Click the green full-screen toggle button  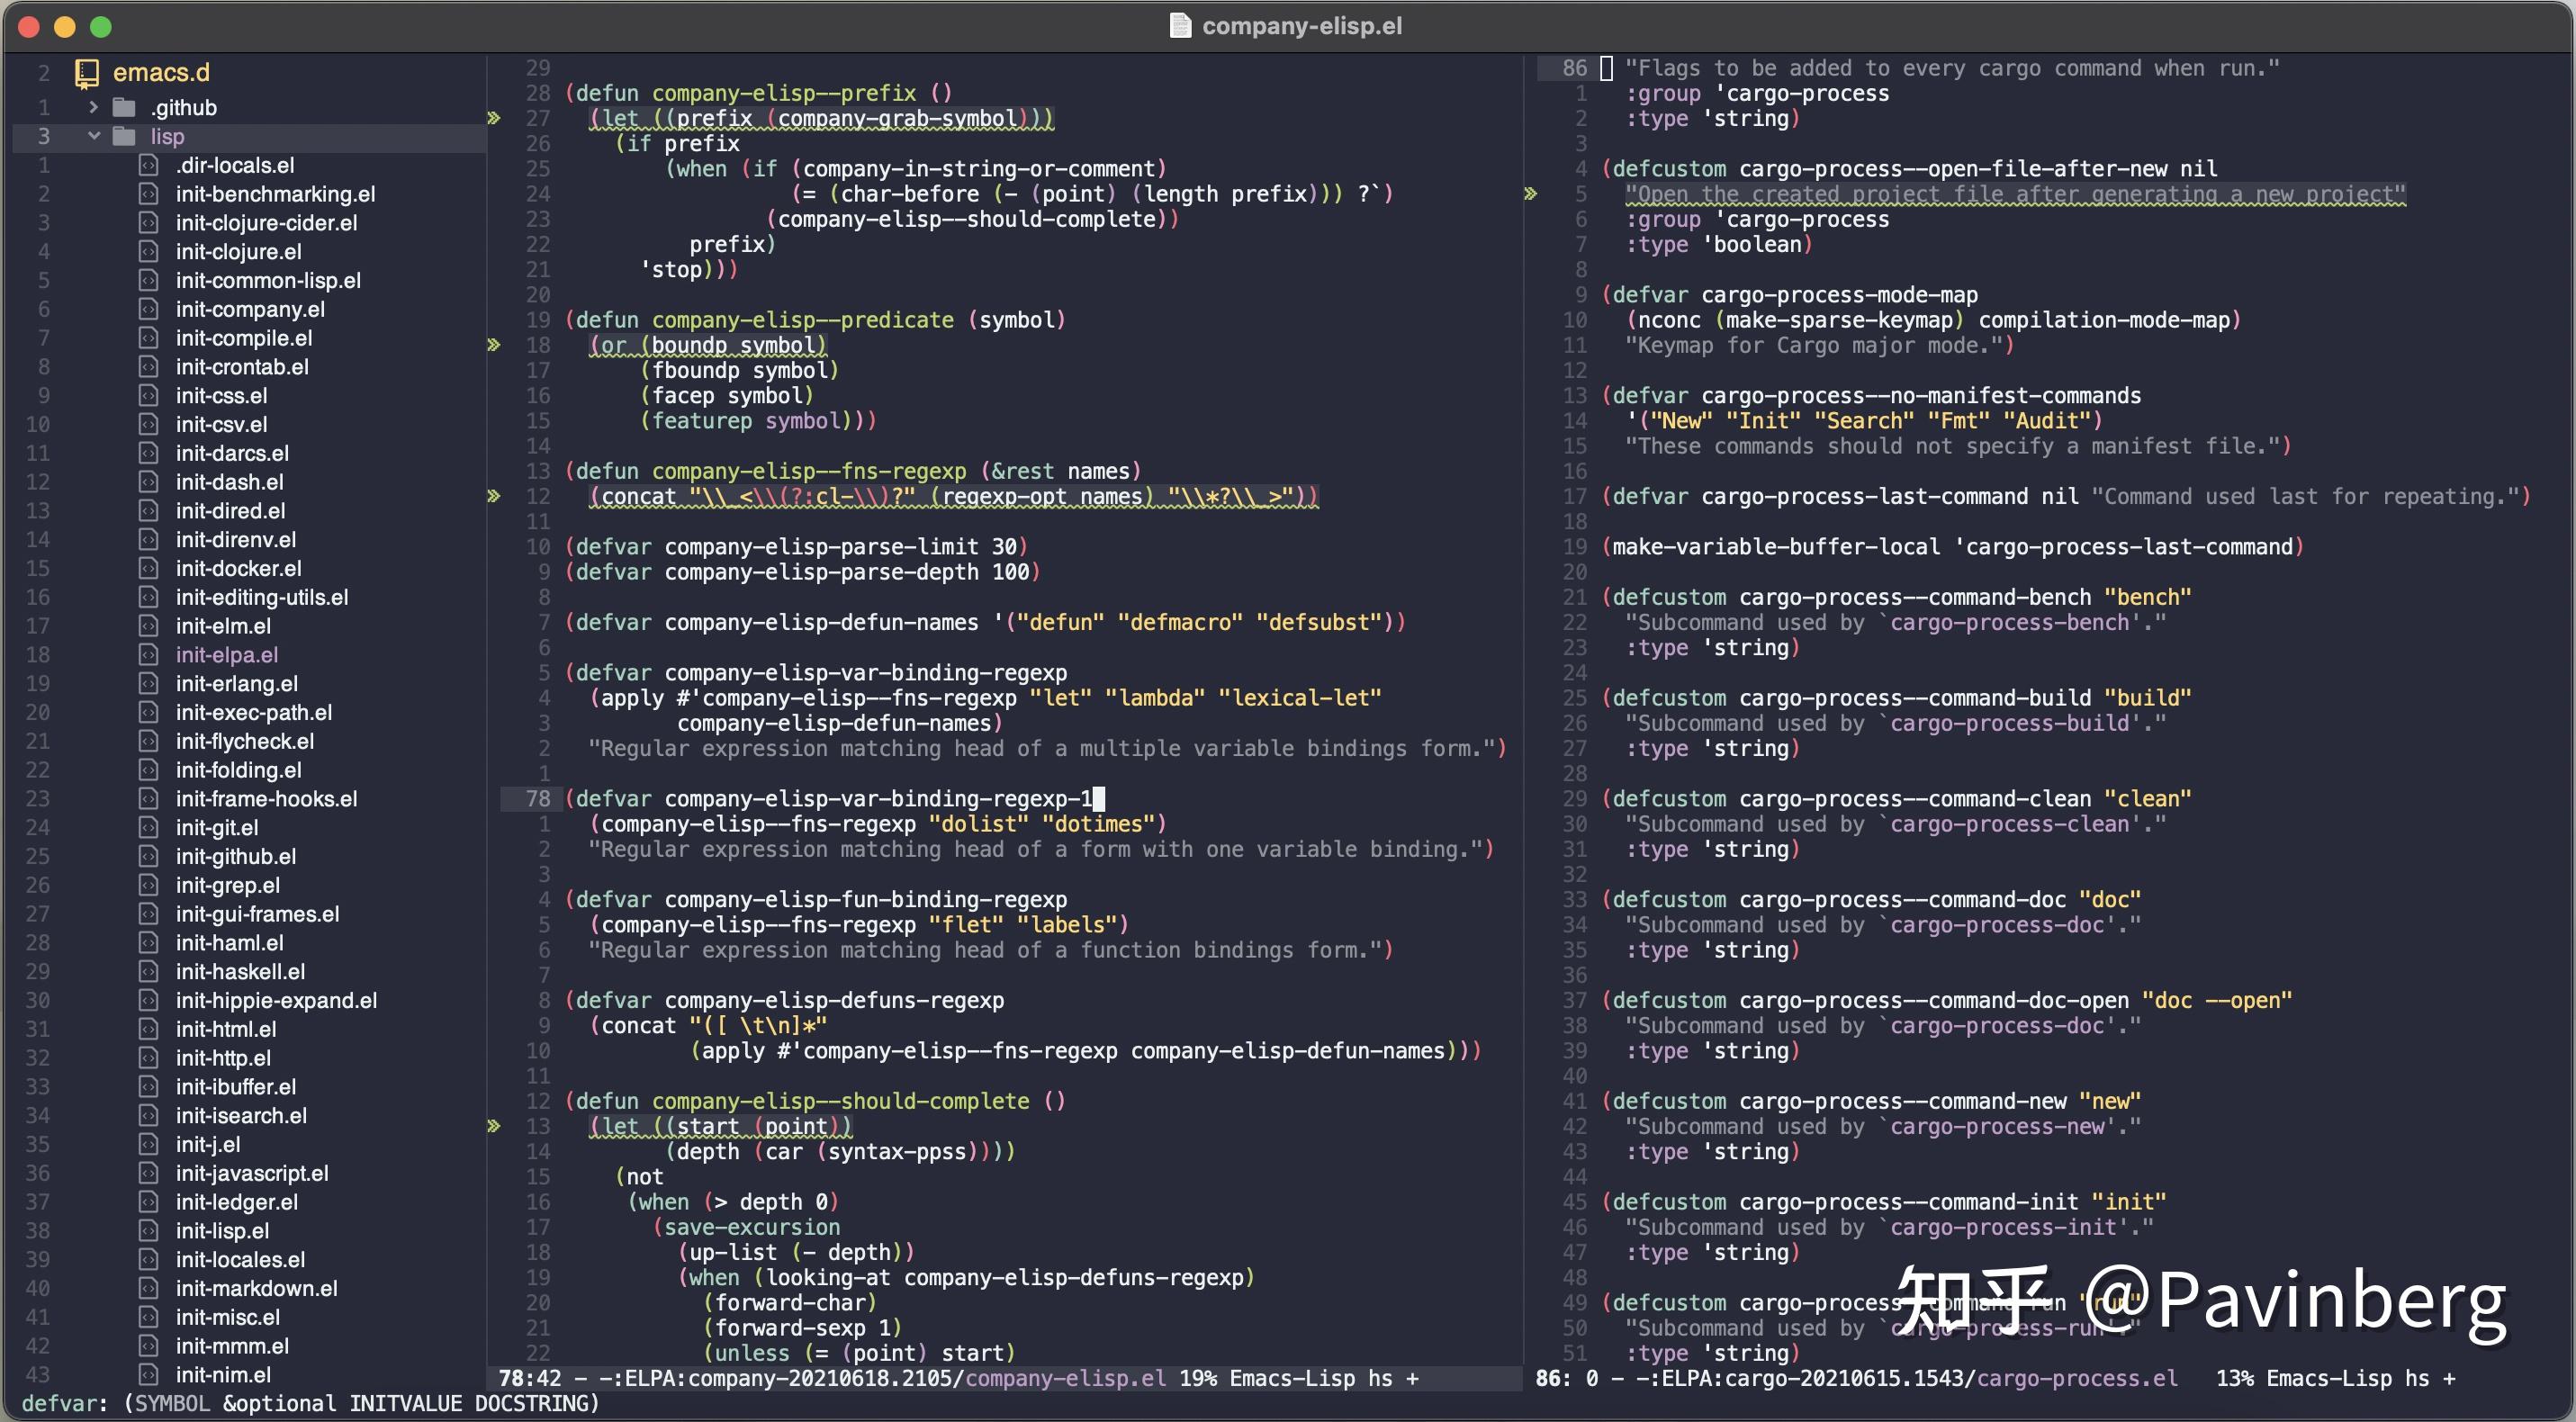click(x=101, y=27)
